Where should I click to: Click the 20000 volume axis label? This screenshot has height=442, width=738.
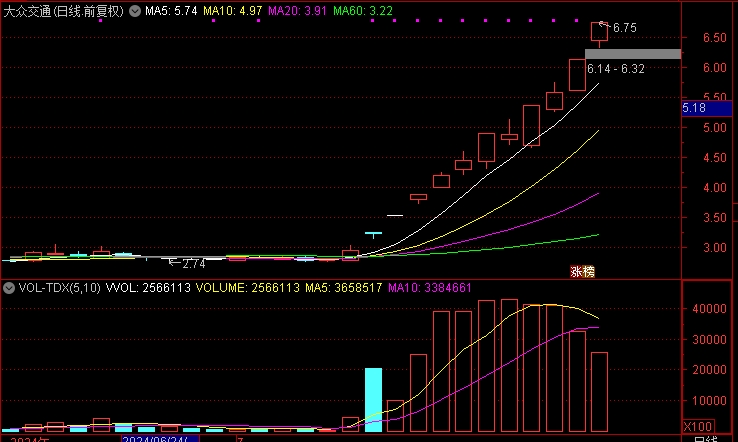tap(709, 370)
